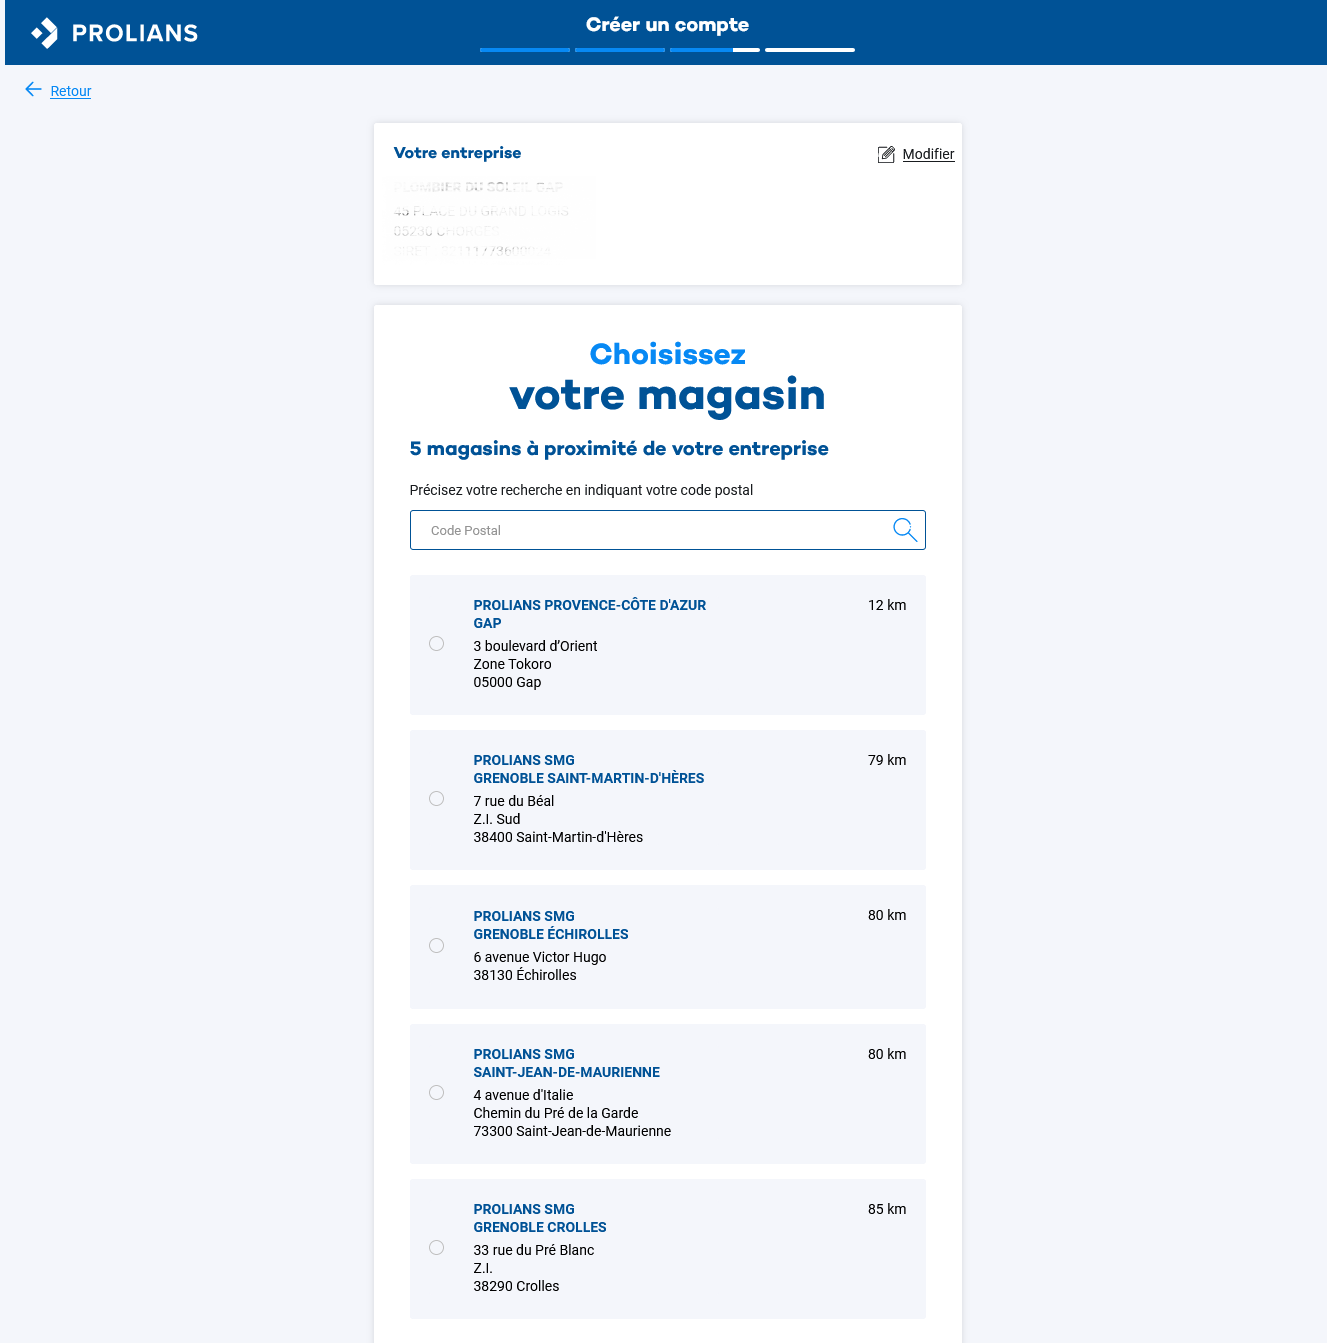Click the magnifying glass search icon

(905, 530)
